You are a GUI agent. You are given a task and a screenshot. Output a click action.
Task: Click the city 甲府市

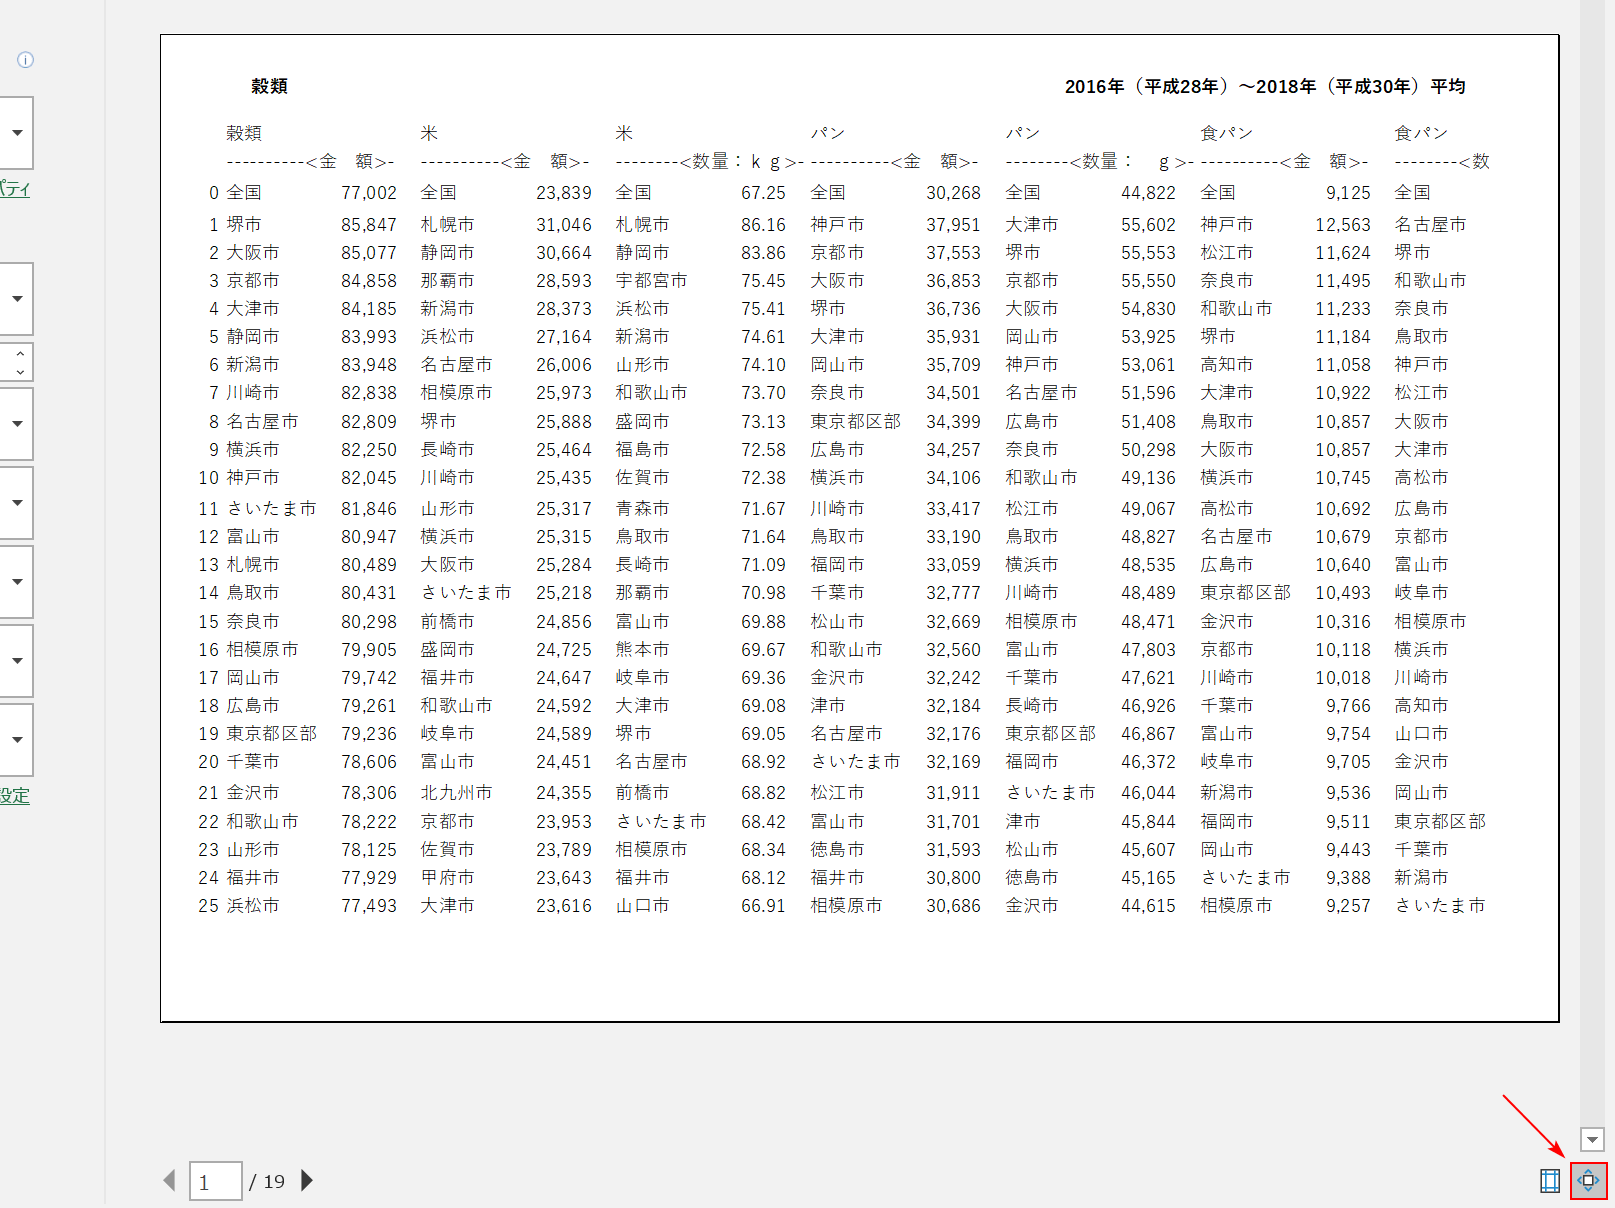tap(447, 878)
